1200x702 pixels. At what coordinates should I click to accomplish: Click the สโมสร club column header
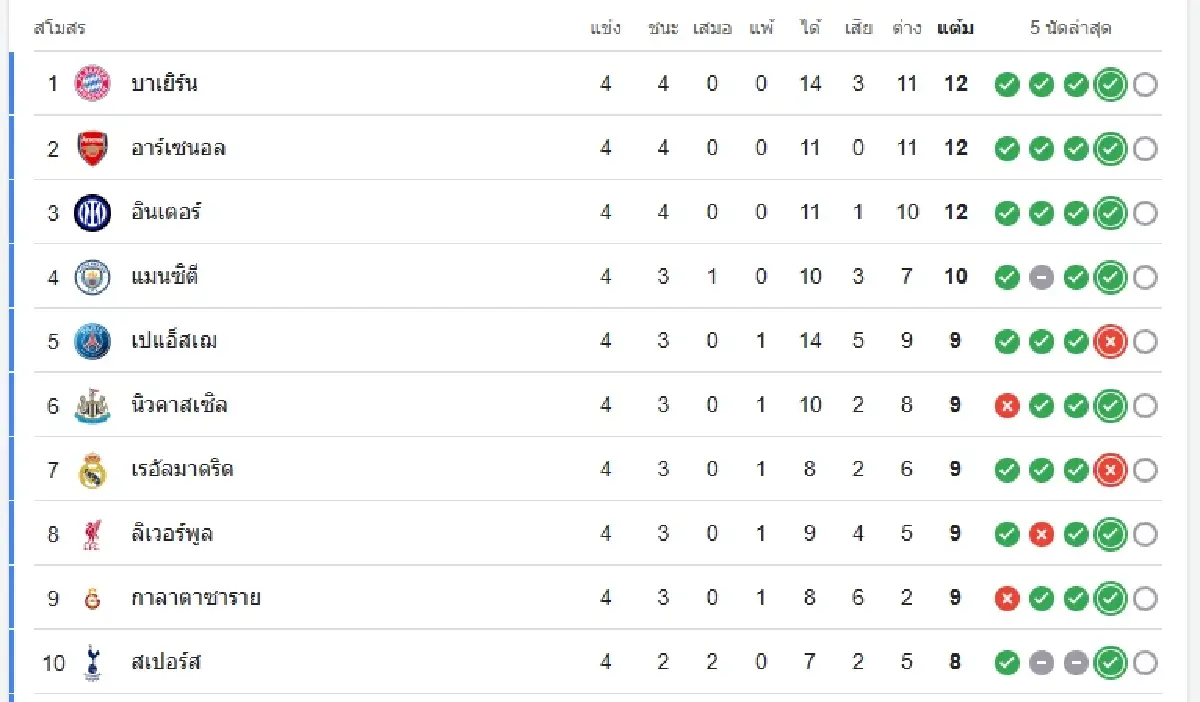tap(60, 28)
